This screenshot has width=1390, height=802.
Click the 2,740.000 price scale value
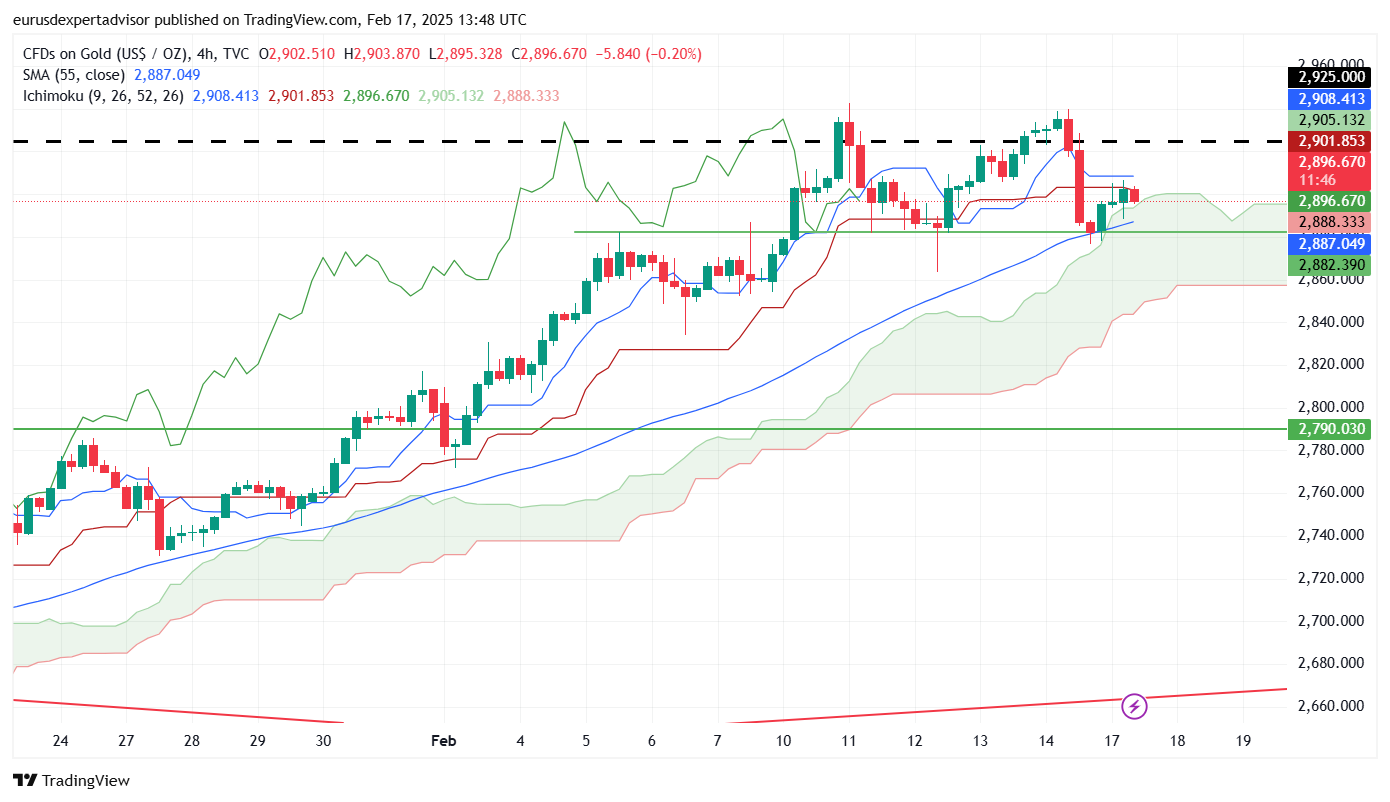pos(1331,535)
